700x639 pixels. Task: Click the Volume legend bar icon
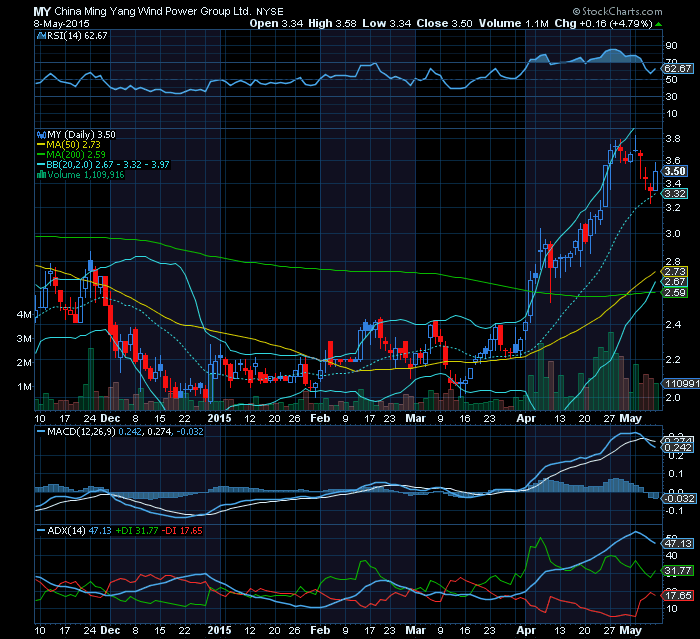point(42,175)
